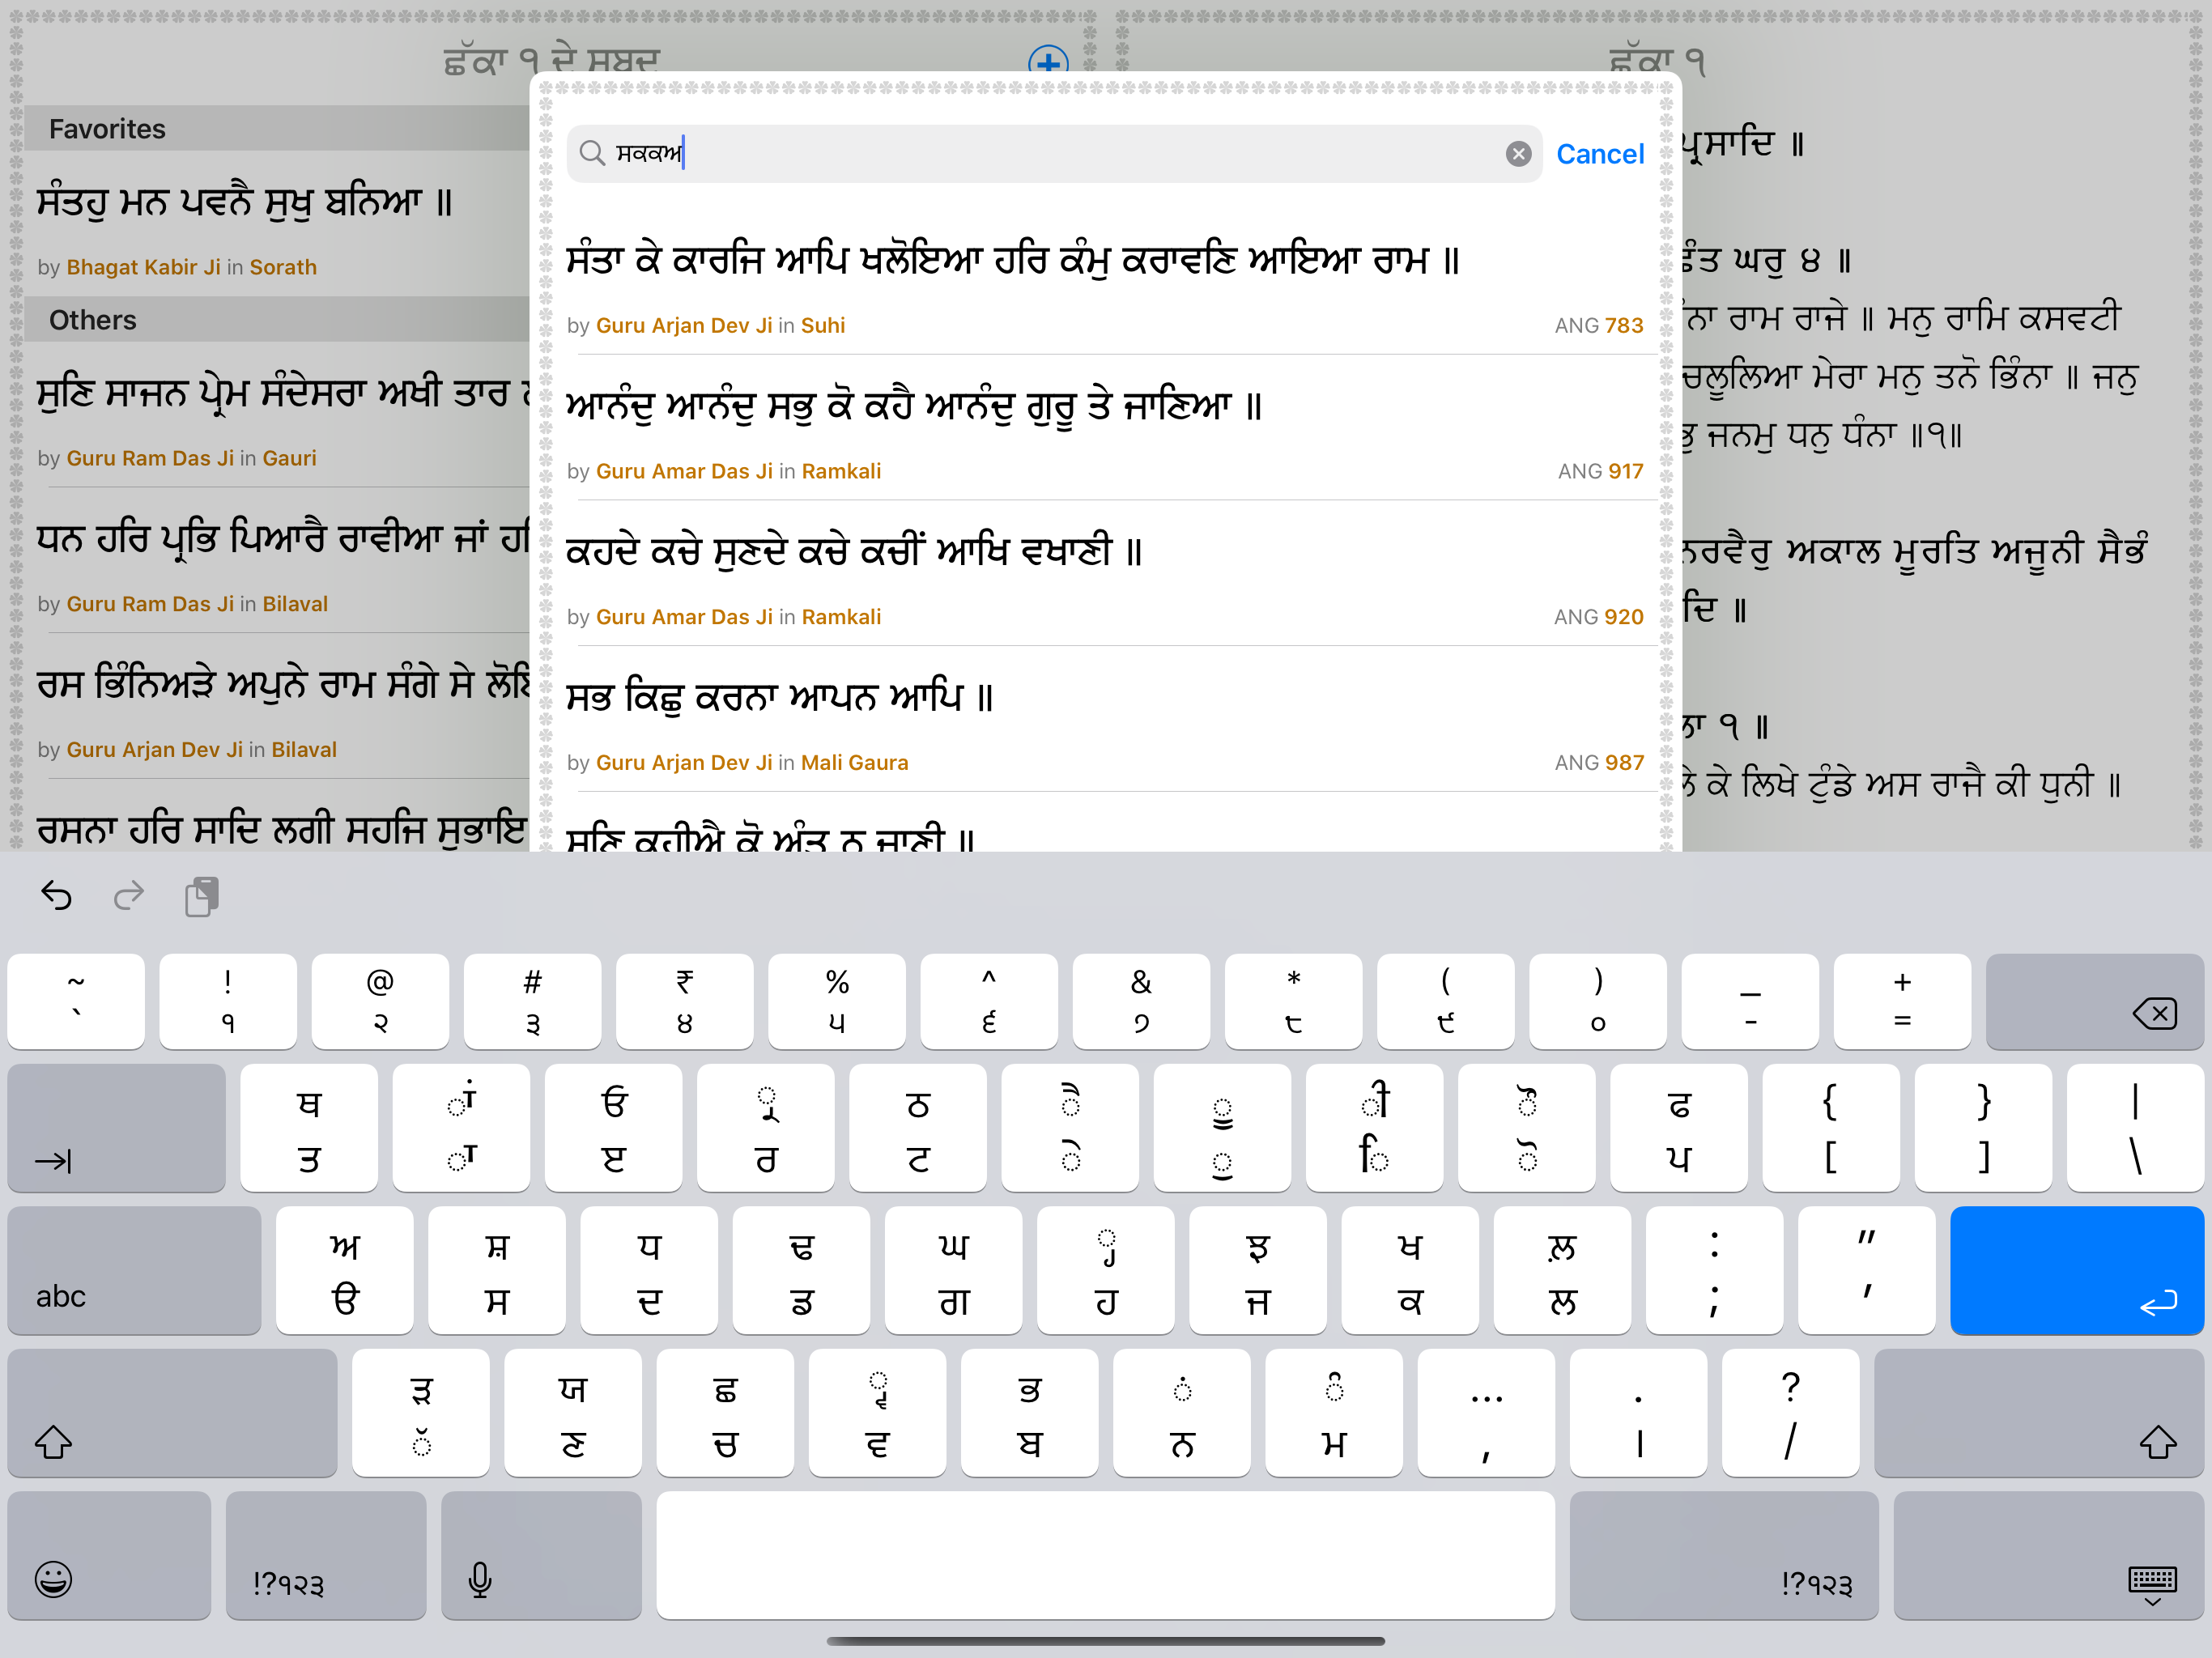Start dictation with microphone key

click(541, 1555)
